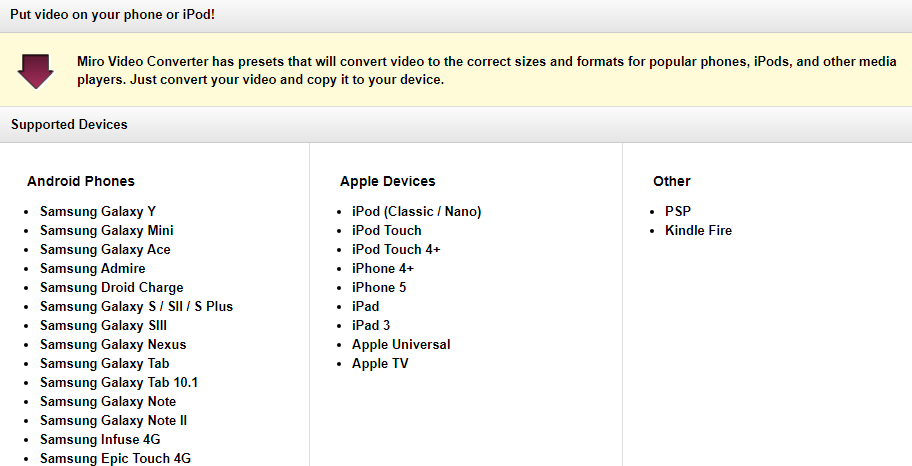Pick Samsung Galaxy Nexus device
912x466 pixels.
pos(113,344)
